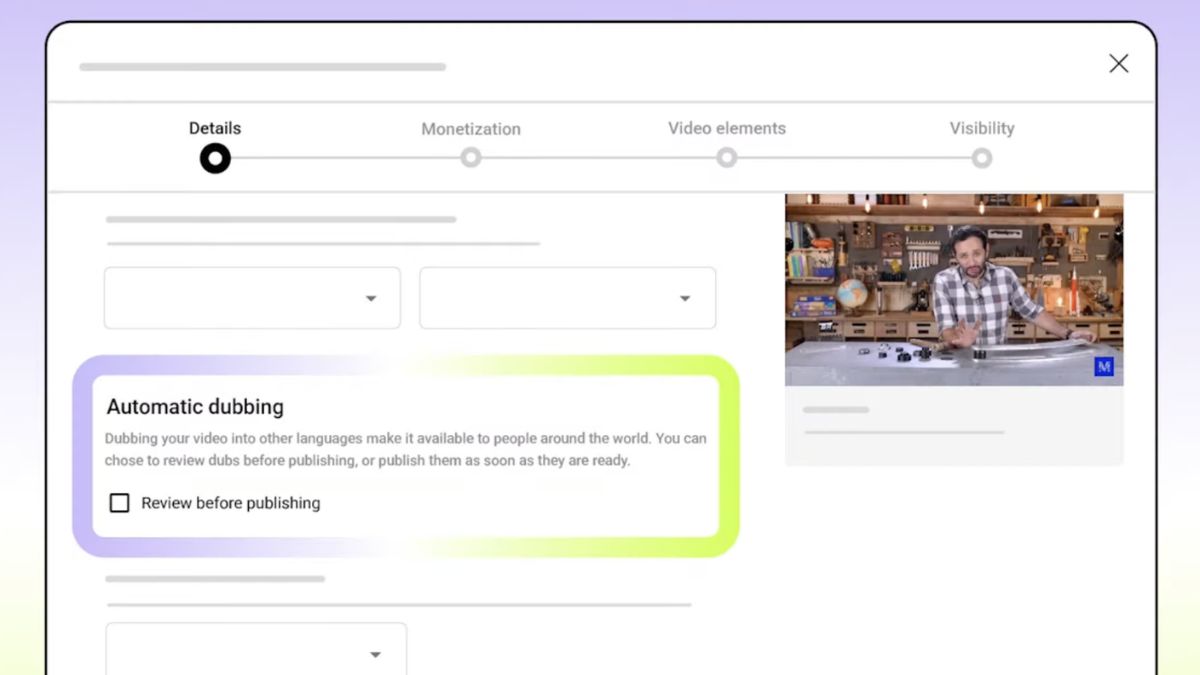Close the upload dialog with the X
Screen dimensions: 1200x675
(x=1118, y=63)
